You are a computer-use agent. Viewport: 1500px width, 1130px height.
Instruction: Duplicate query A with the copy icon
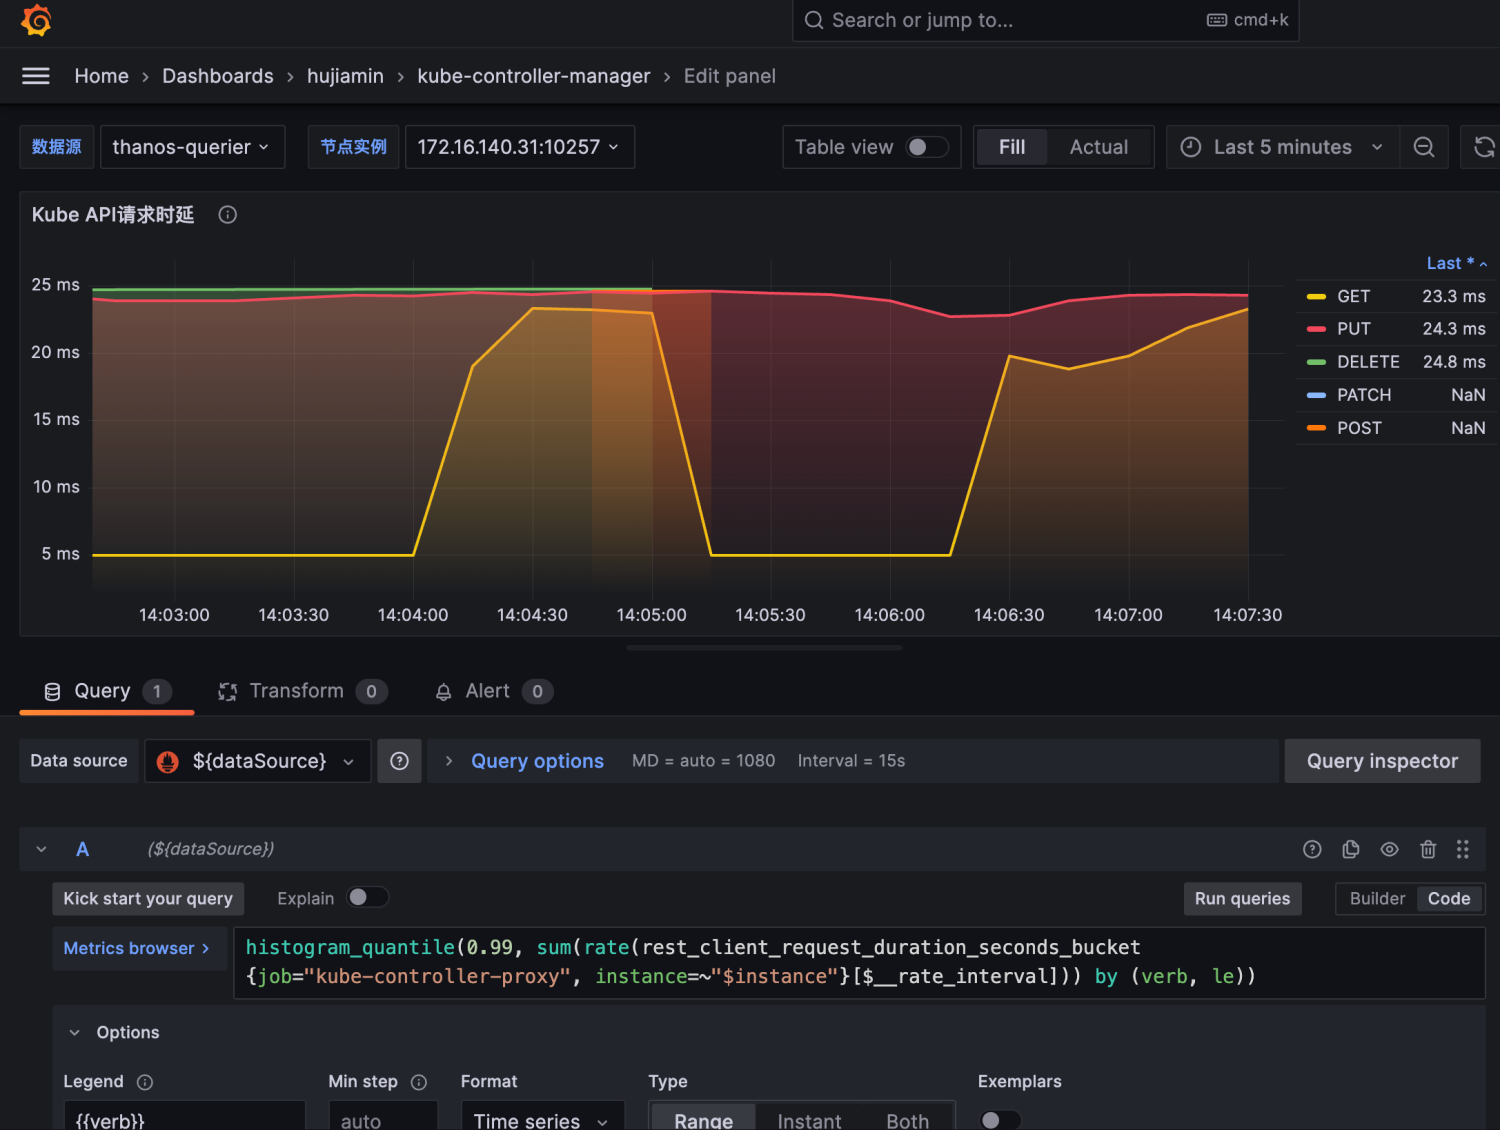(x=1351, y=849)
